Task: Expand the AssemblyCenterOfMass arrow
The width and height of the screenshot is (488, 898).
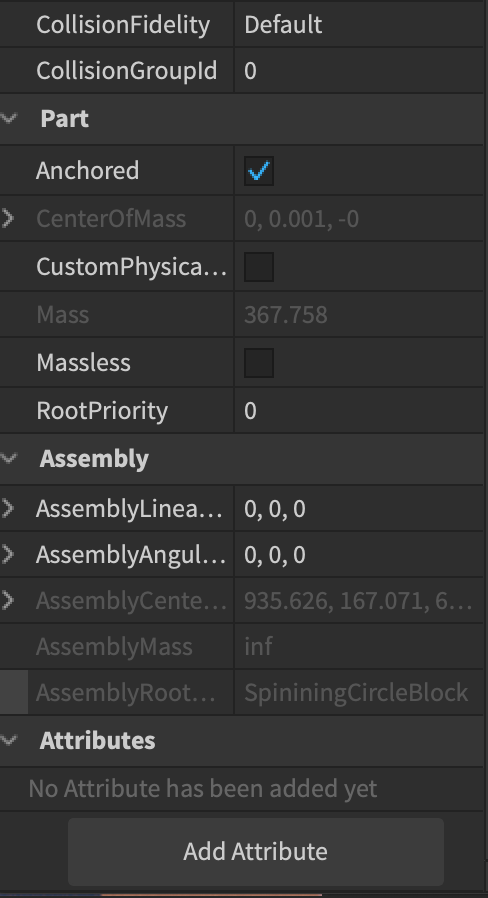Action: (8, 600)
